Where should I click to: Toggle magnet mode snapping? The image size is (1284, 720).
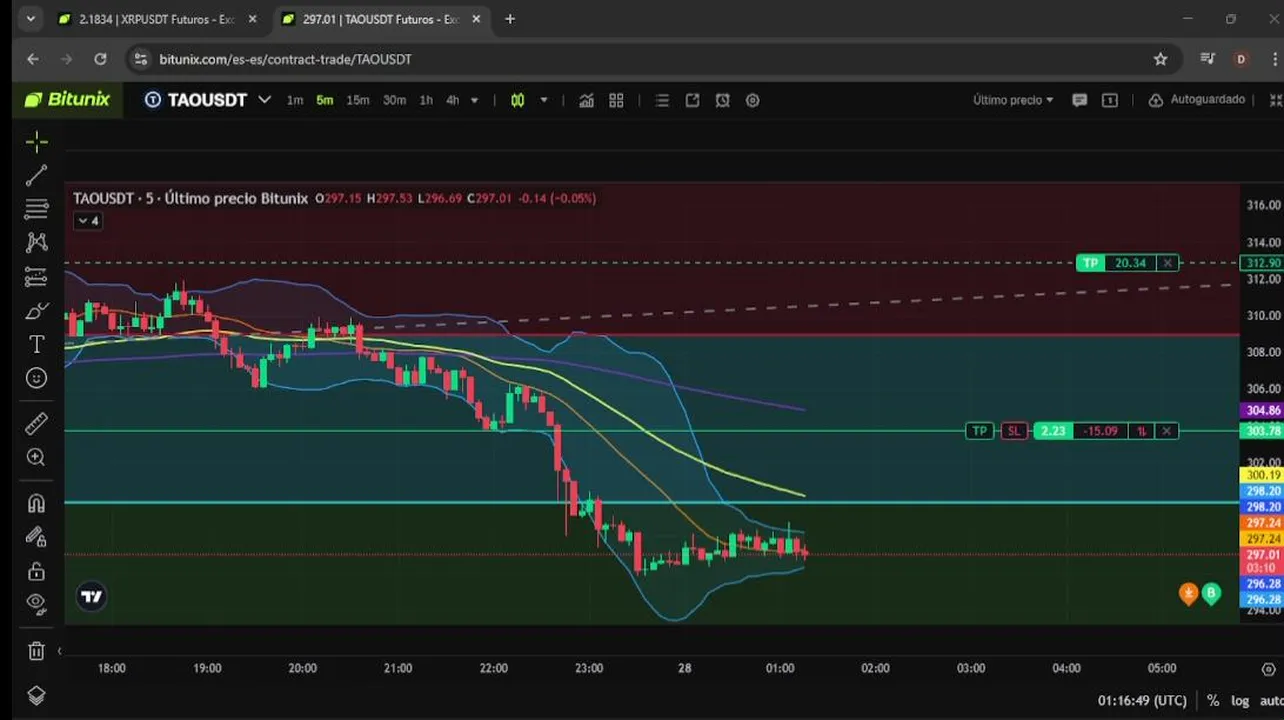coord(36,503)
